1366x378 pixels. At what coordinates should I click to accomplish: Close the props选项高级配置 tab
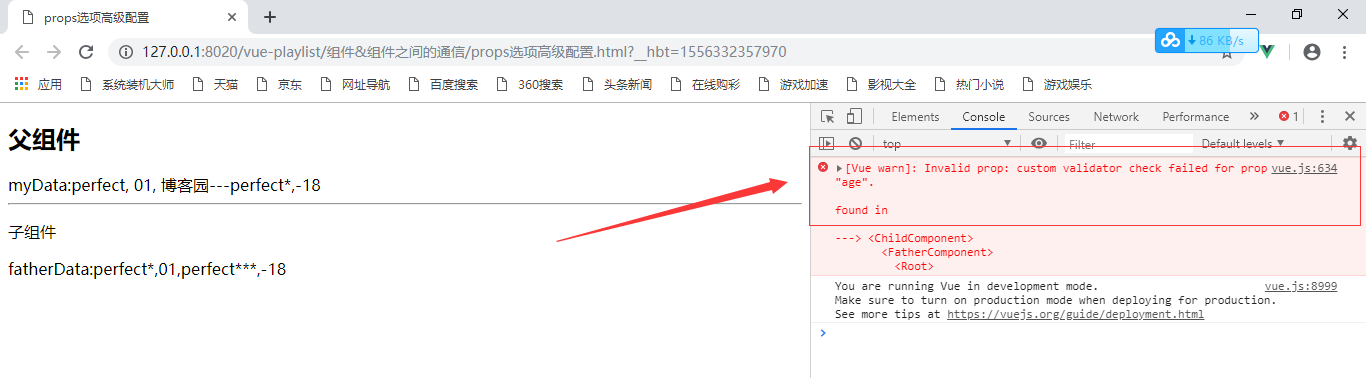tap(232, 17)
